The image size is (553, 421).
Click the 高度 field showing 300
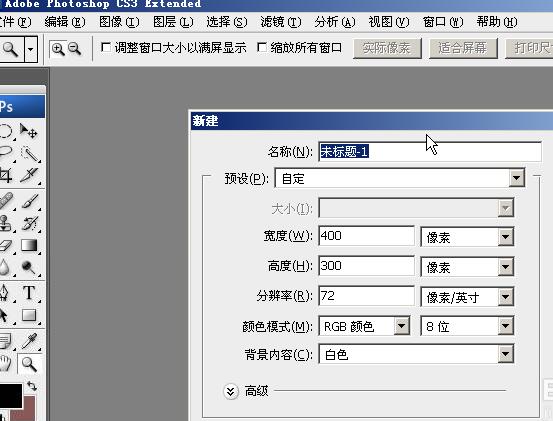point(366,266)
